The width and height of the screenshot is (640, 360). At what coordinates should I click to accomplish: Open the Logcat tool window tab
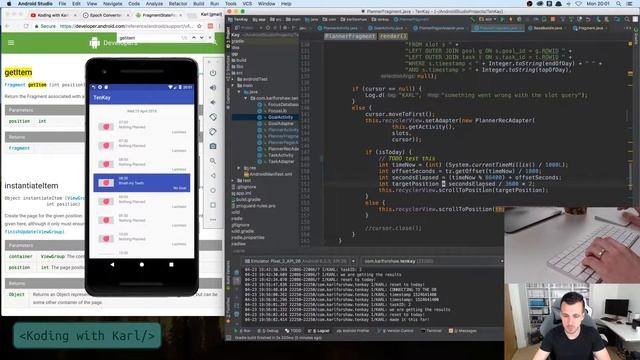319,331
